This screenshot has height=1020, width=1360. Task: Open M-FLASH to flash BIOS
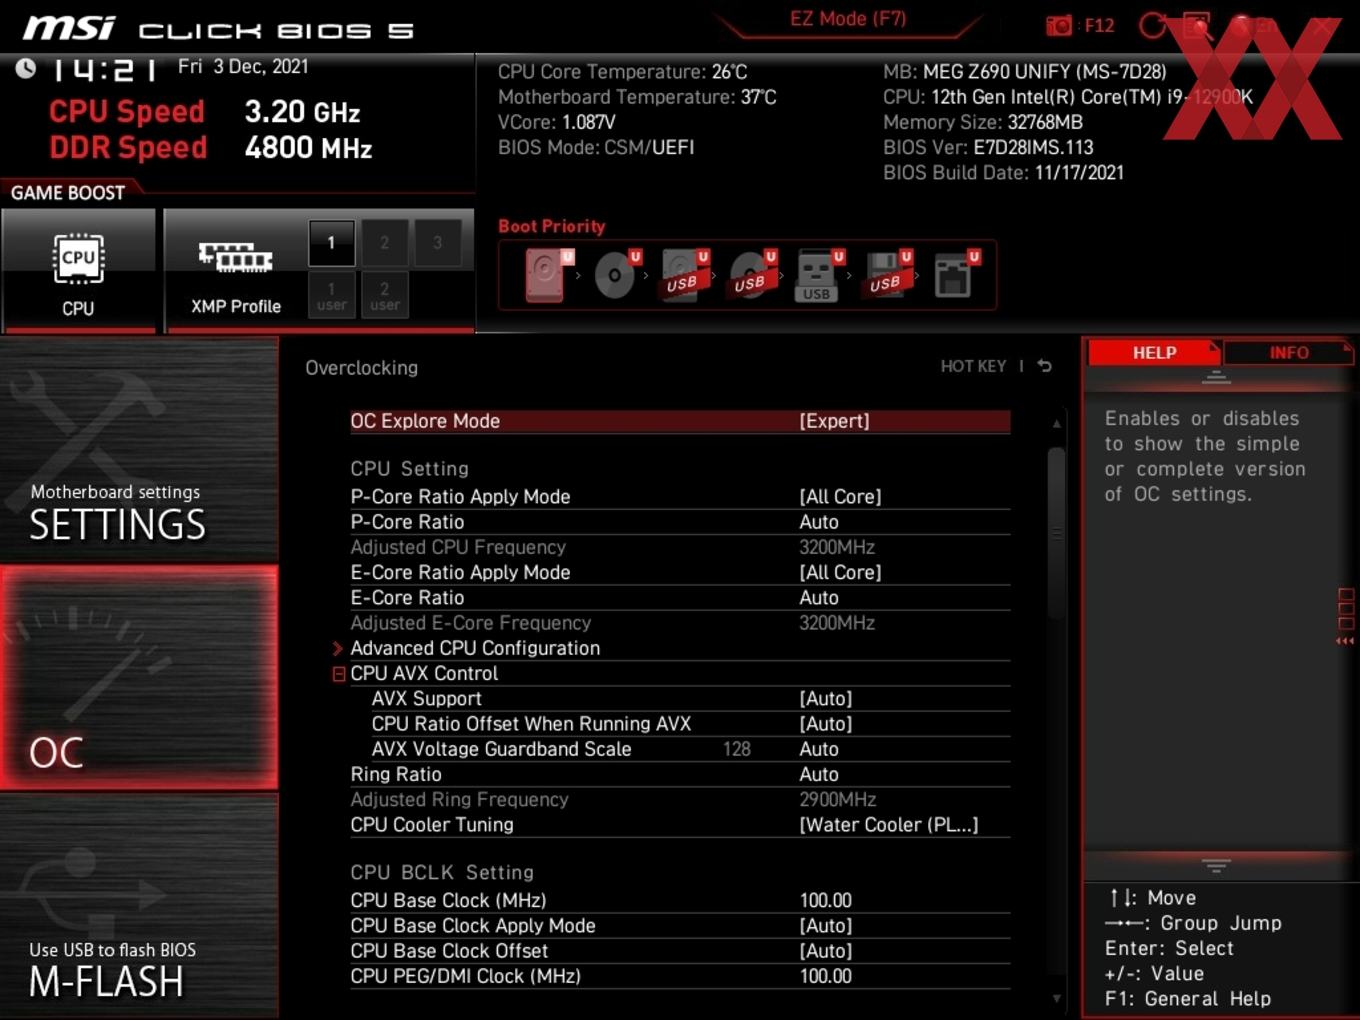click(139, 908)
